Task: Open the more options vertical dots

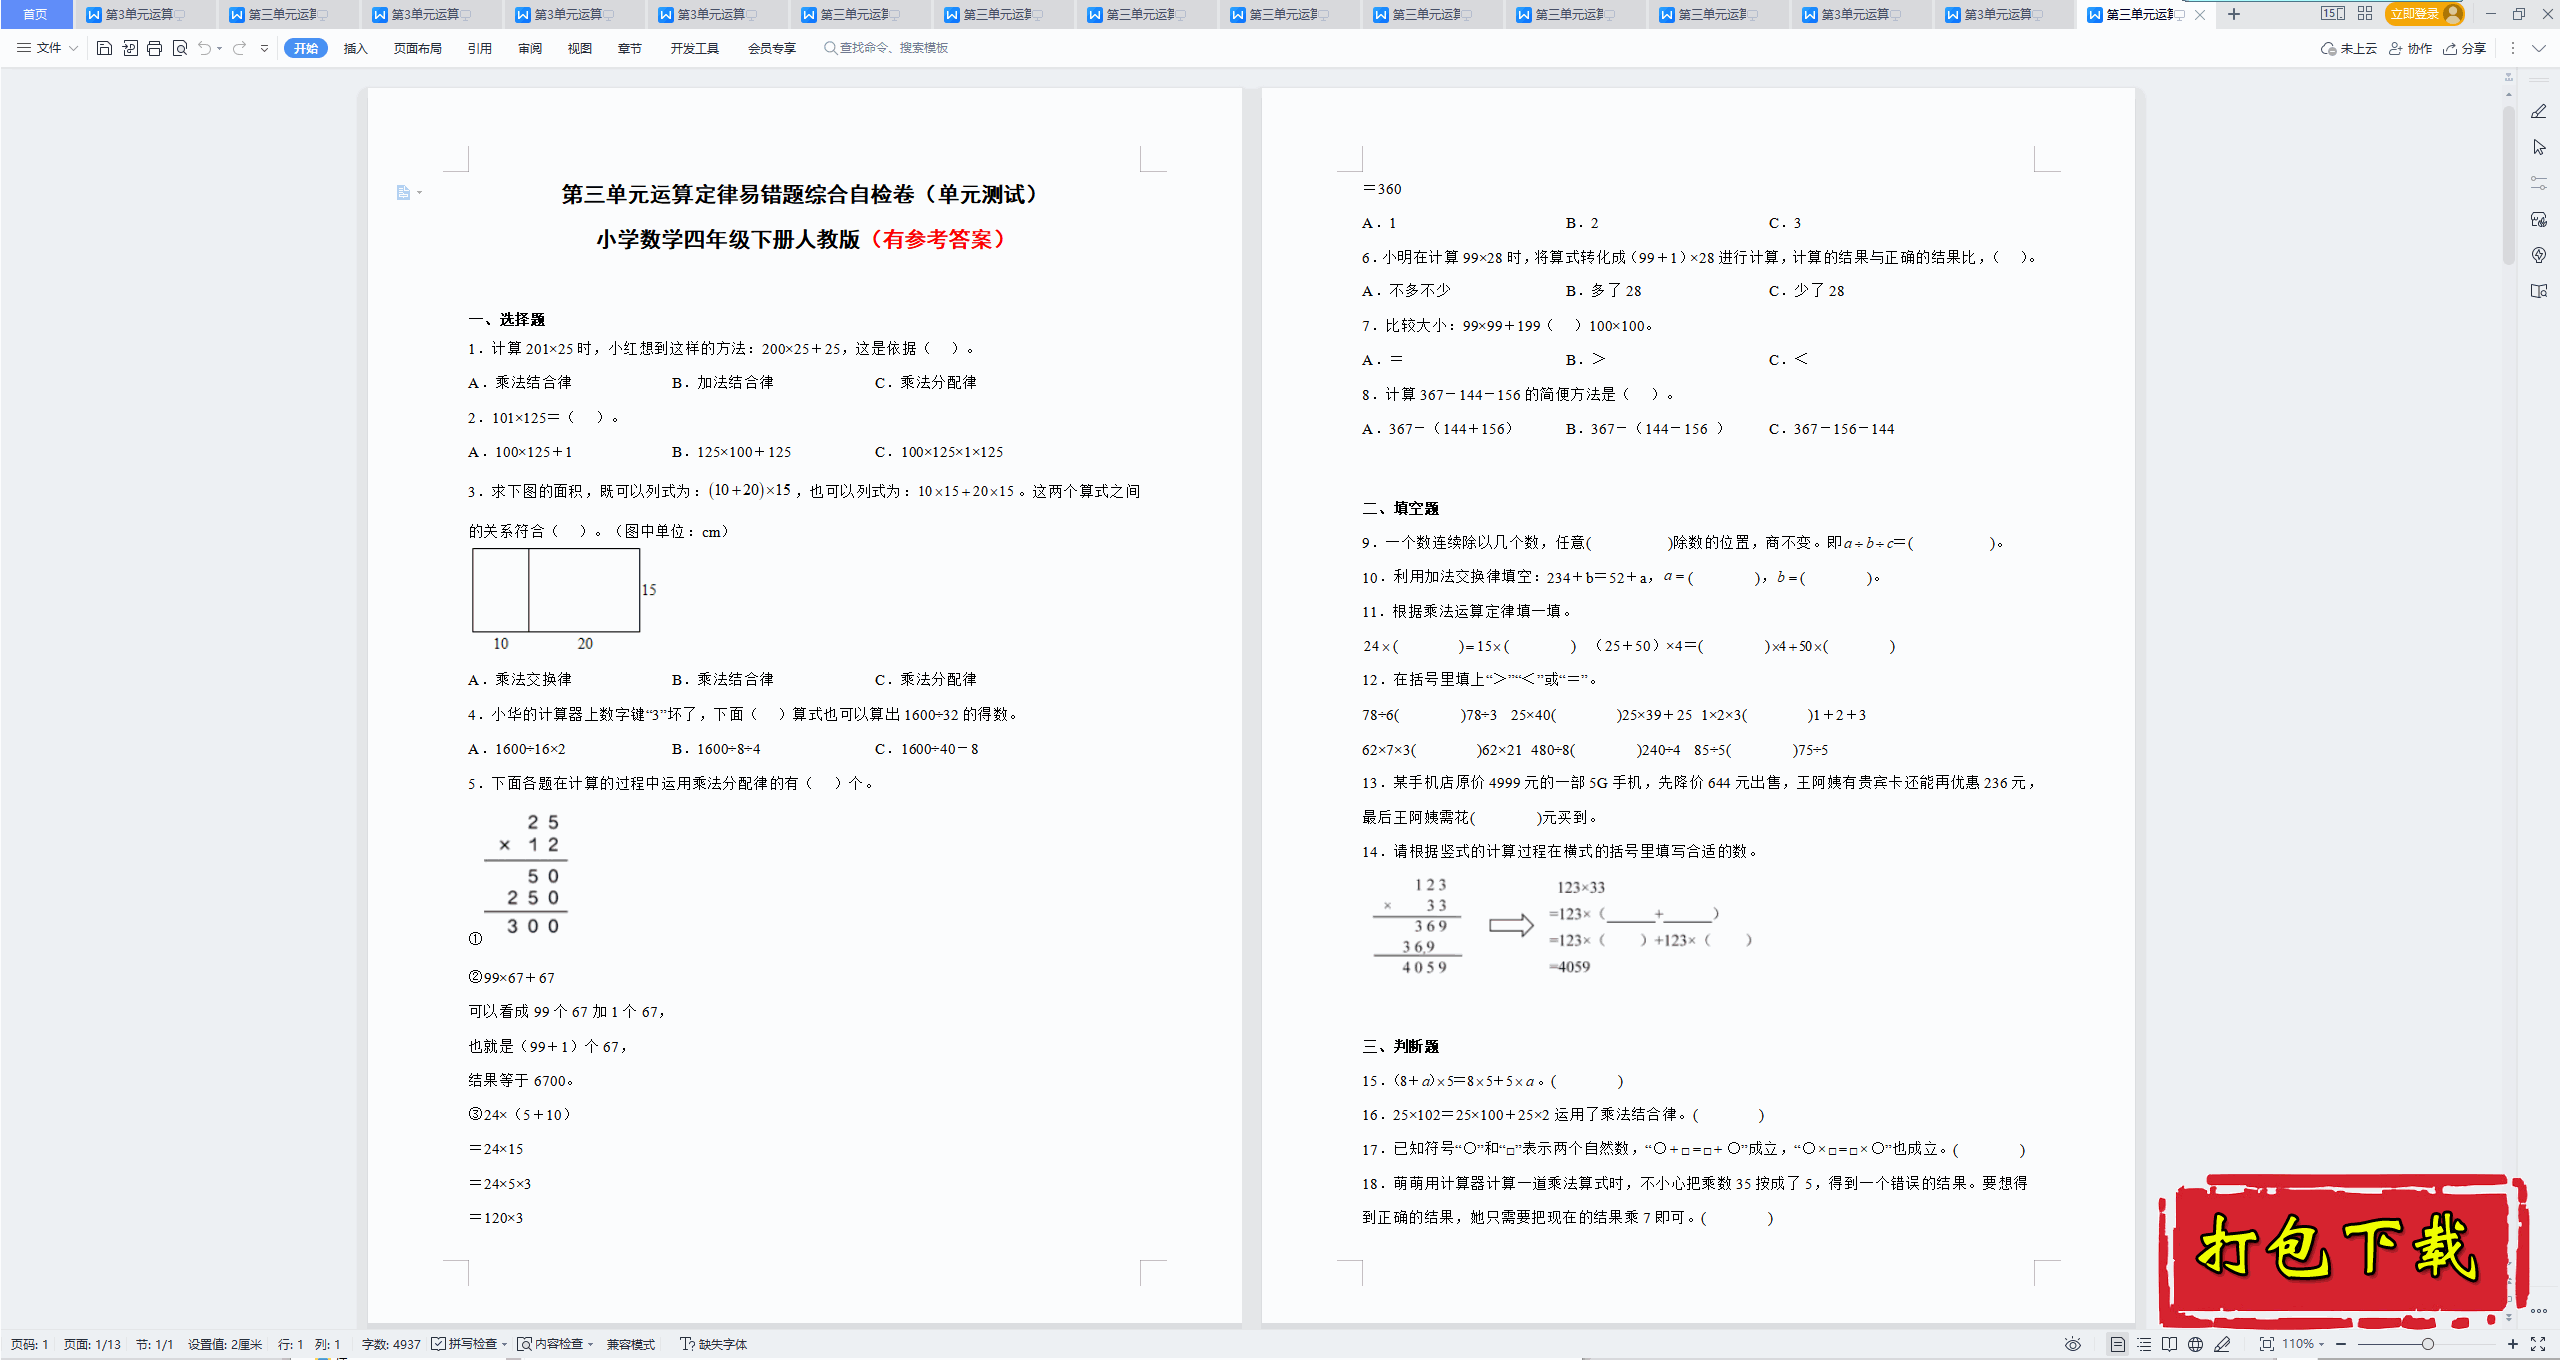Action: (x=2513, y=48)
